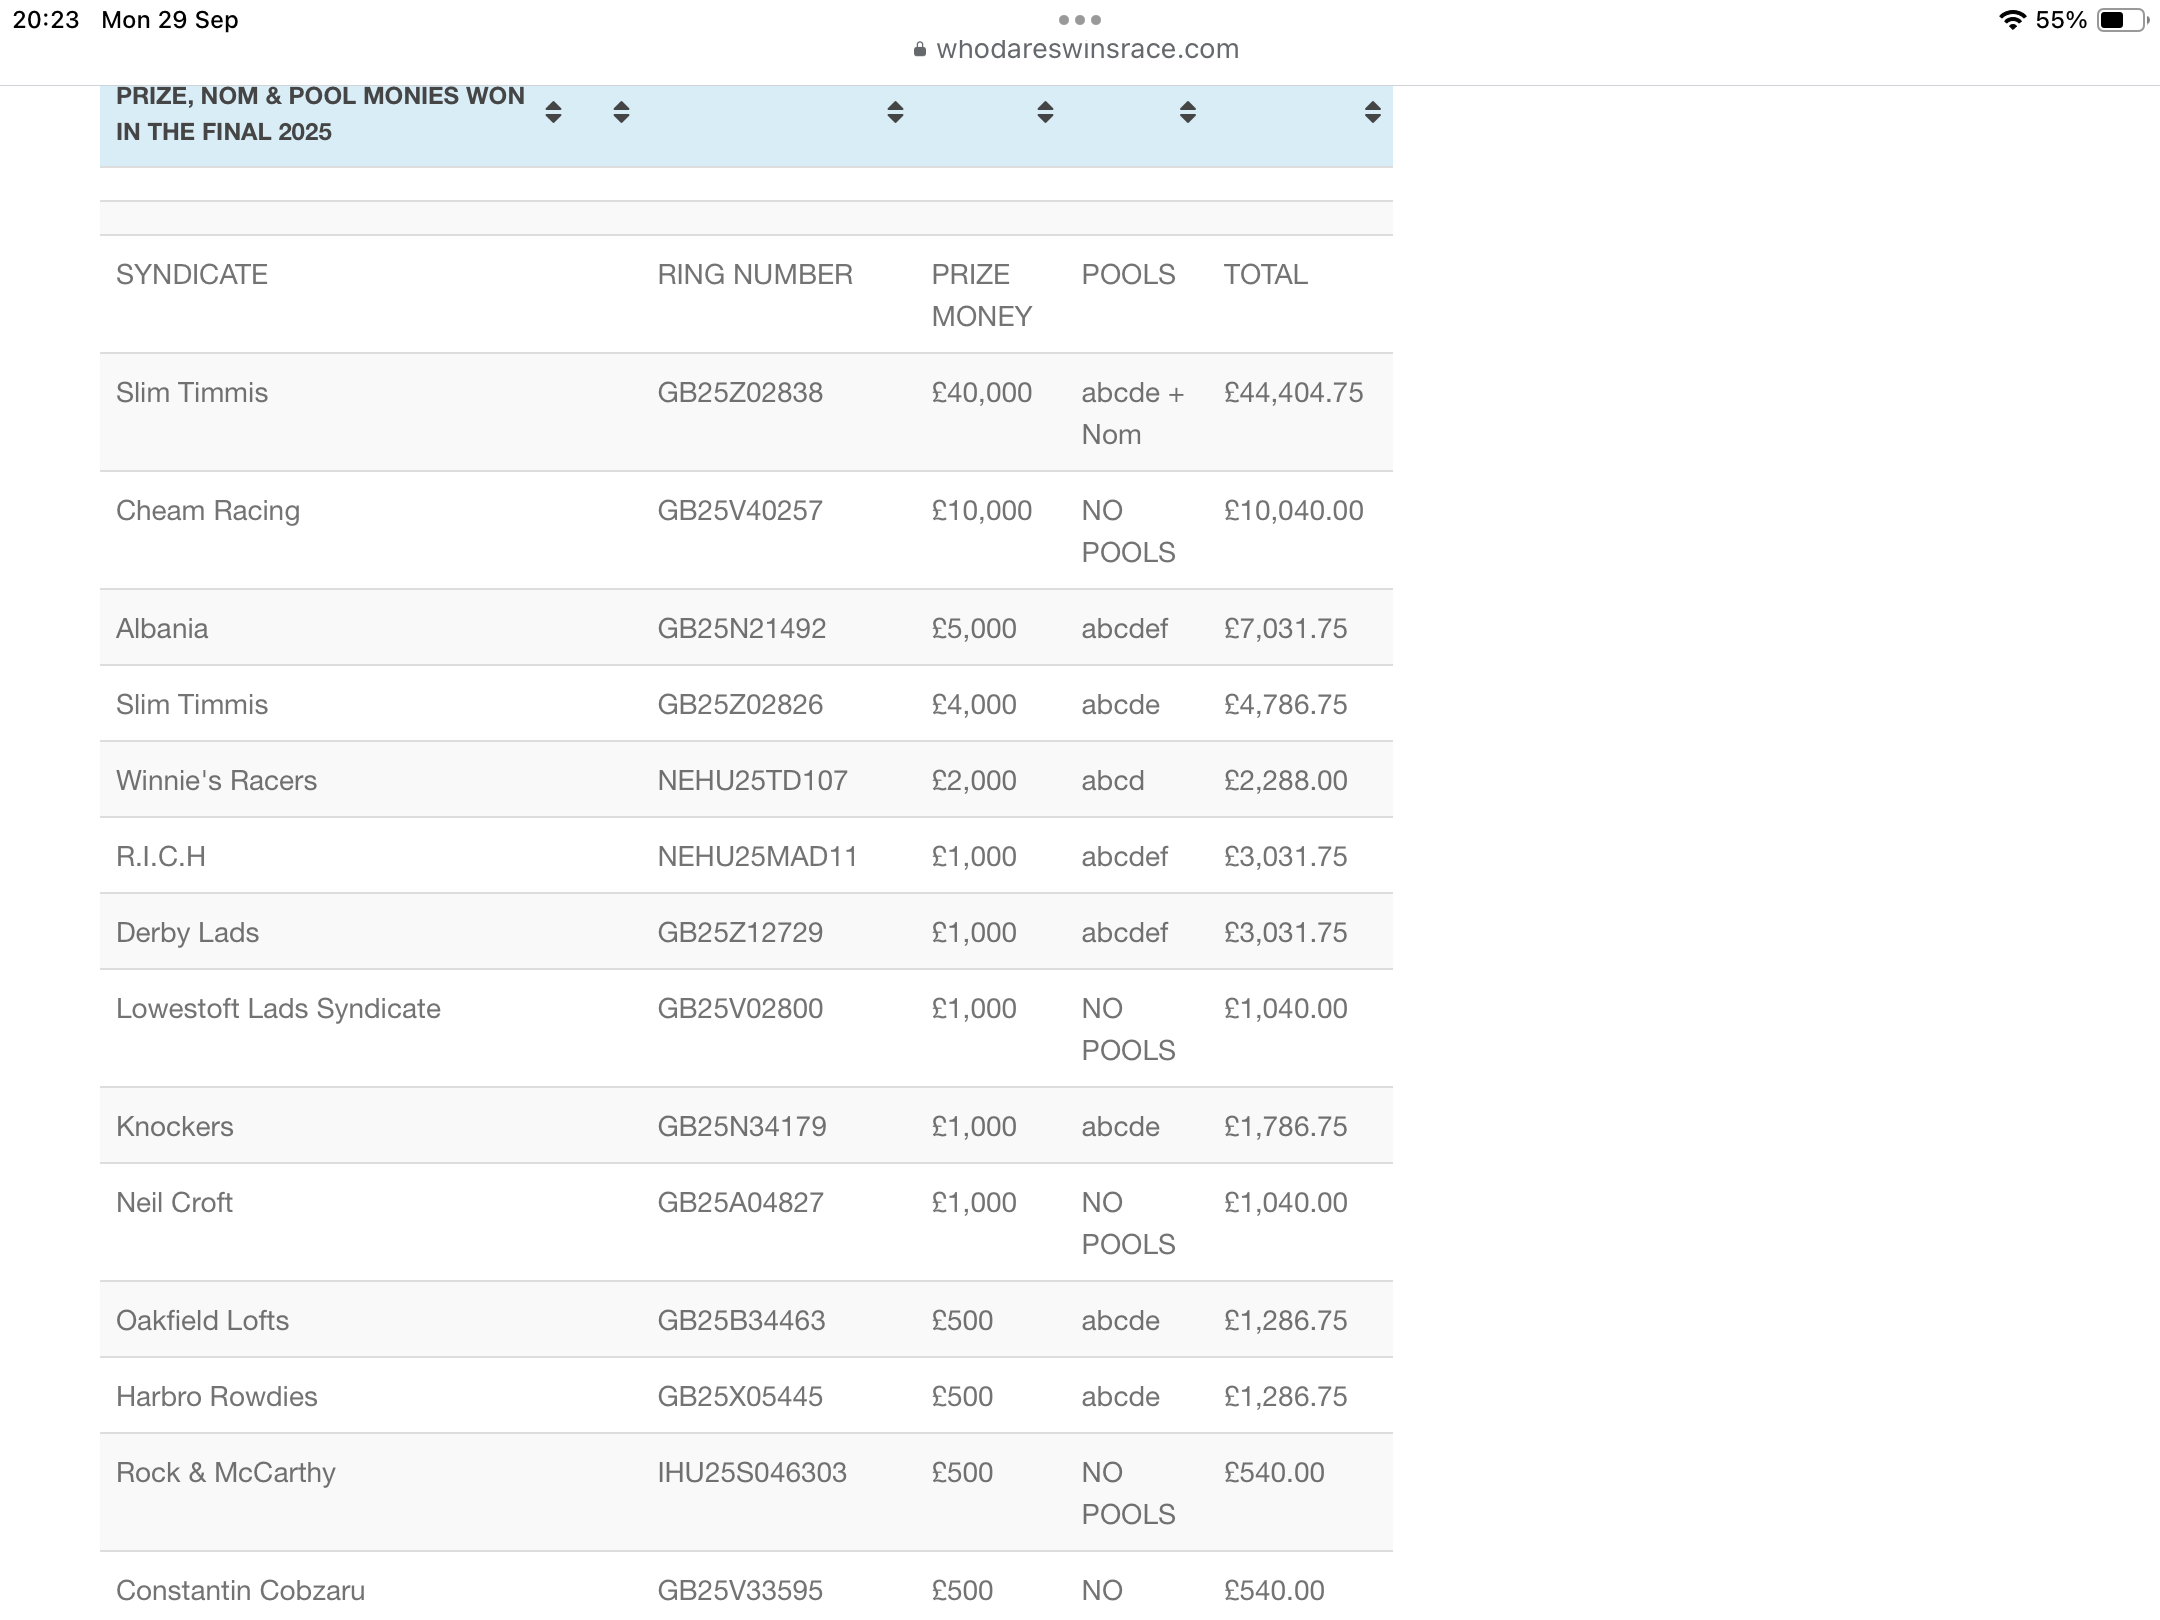Image resolution: width=2160 pixels, height=1620 pixels.
Task: Tap the Wi-Fi status icon
Action: (x=2011, y=20)
